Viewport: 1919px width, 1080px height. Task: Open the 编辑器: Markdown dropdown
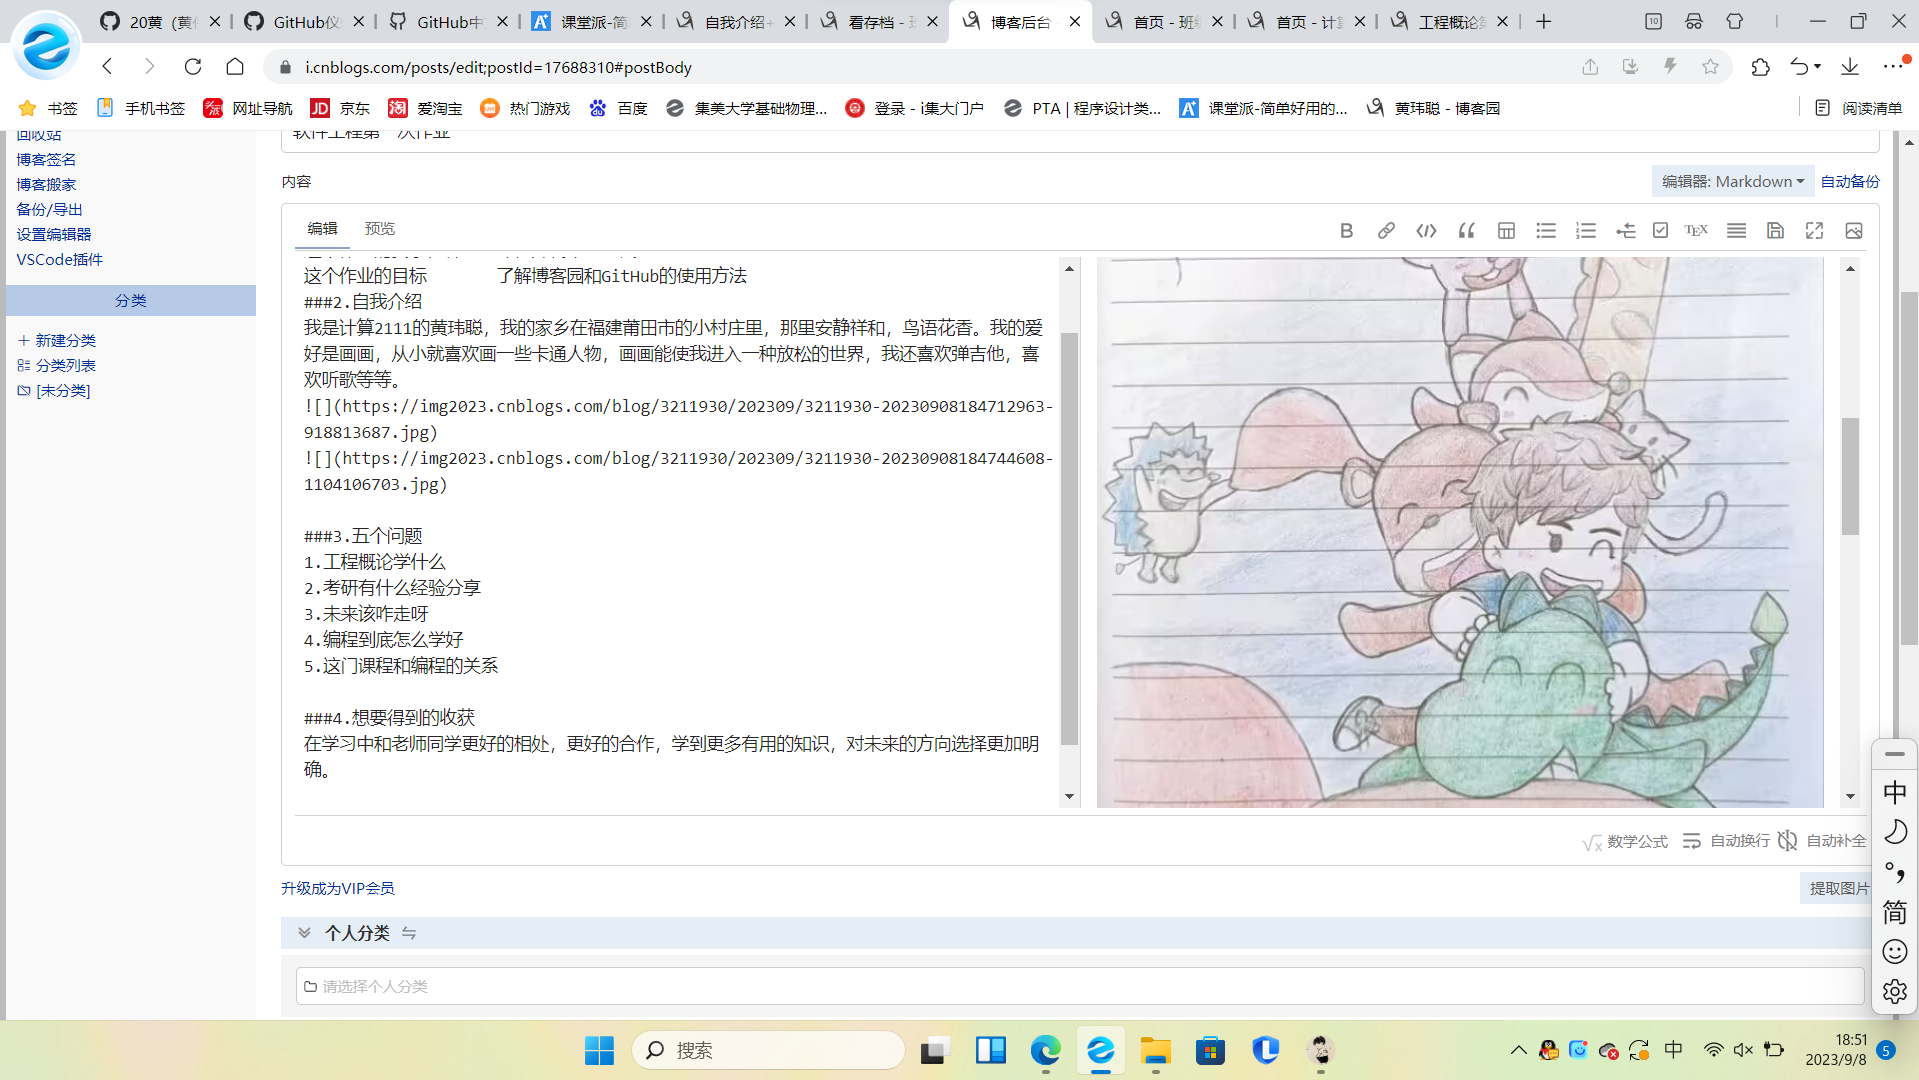[x=1733, y=181]
